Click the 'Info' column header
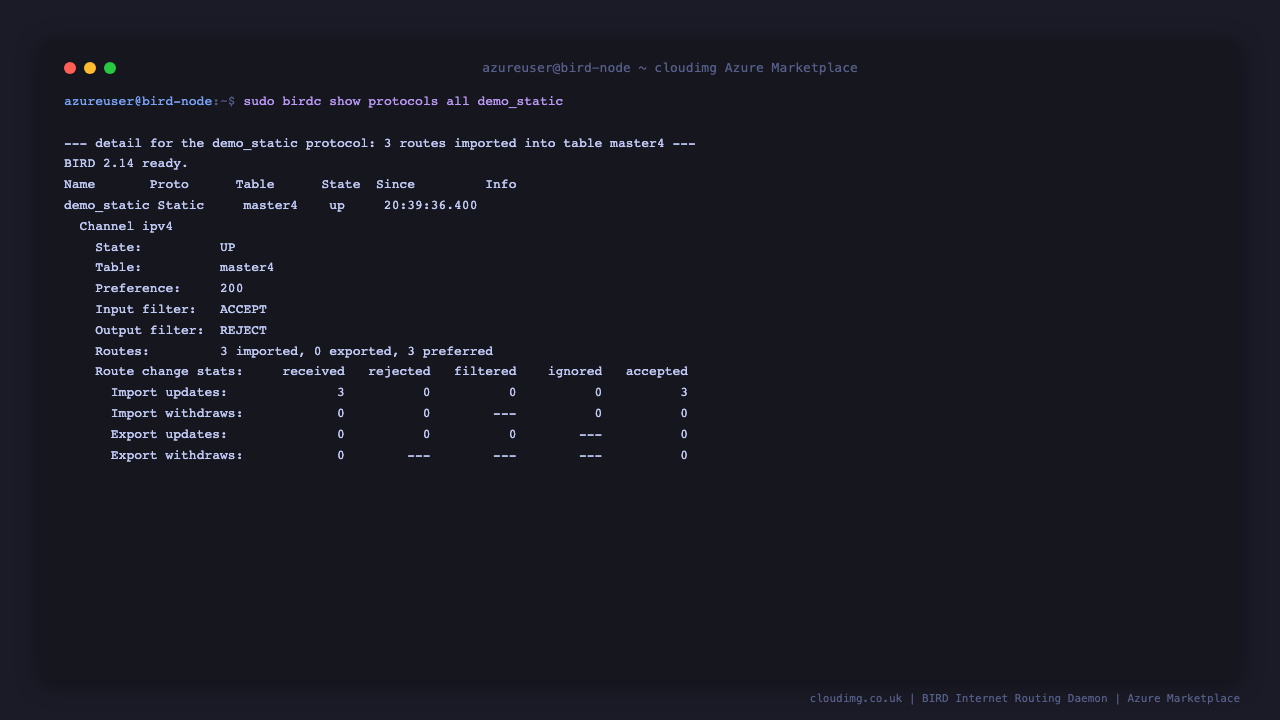 (501, 184)
